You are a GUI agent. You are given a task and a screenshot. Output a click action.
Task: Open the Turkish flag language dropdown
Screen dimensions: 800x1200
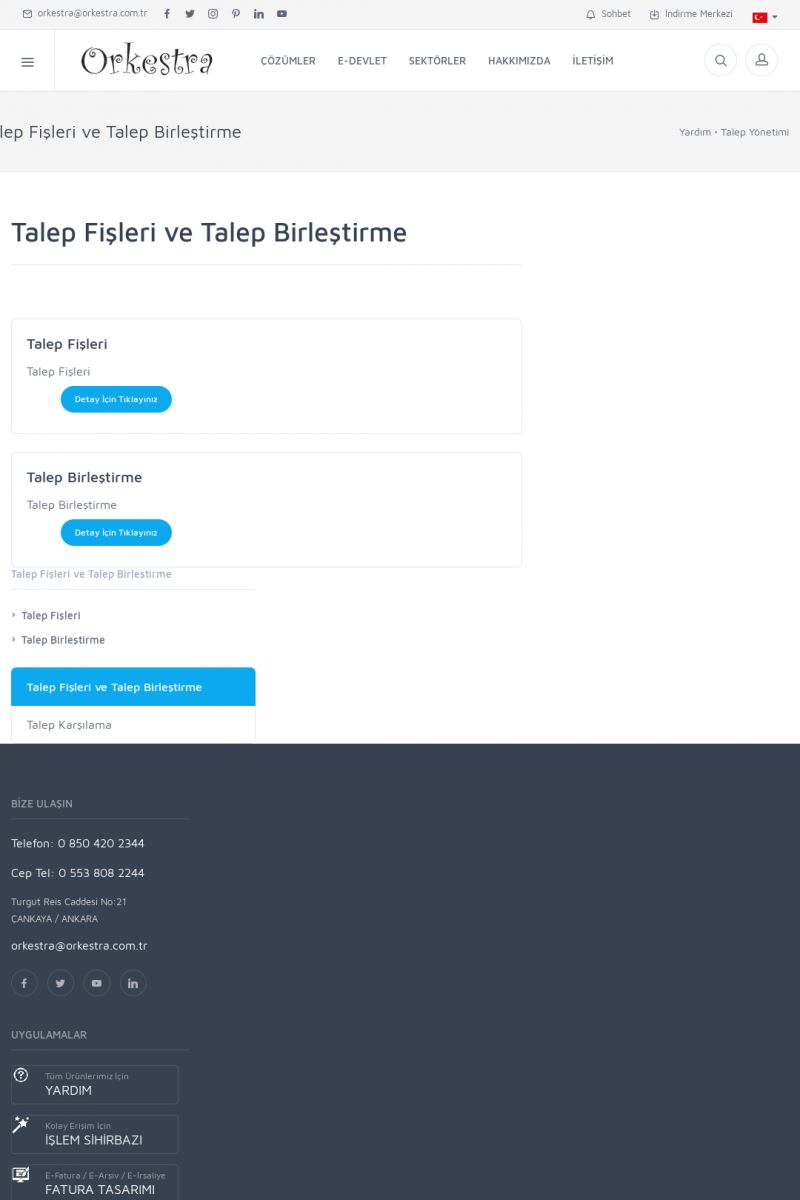pyautogui.click(x=764, y=16)
